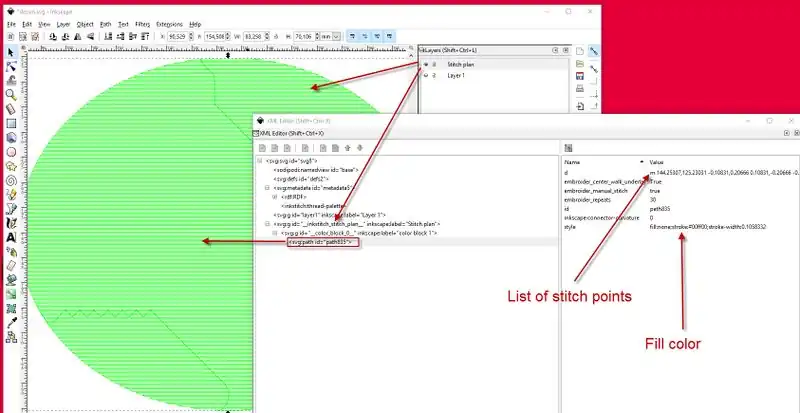Open the File menu
This screenshot has height=413, width=800.
[x=11, y=24]
